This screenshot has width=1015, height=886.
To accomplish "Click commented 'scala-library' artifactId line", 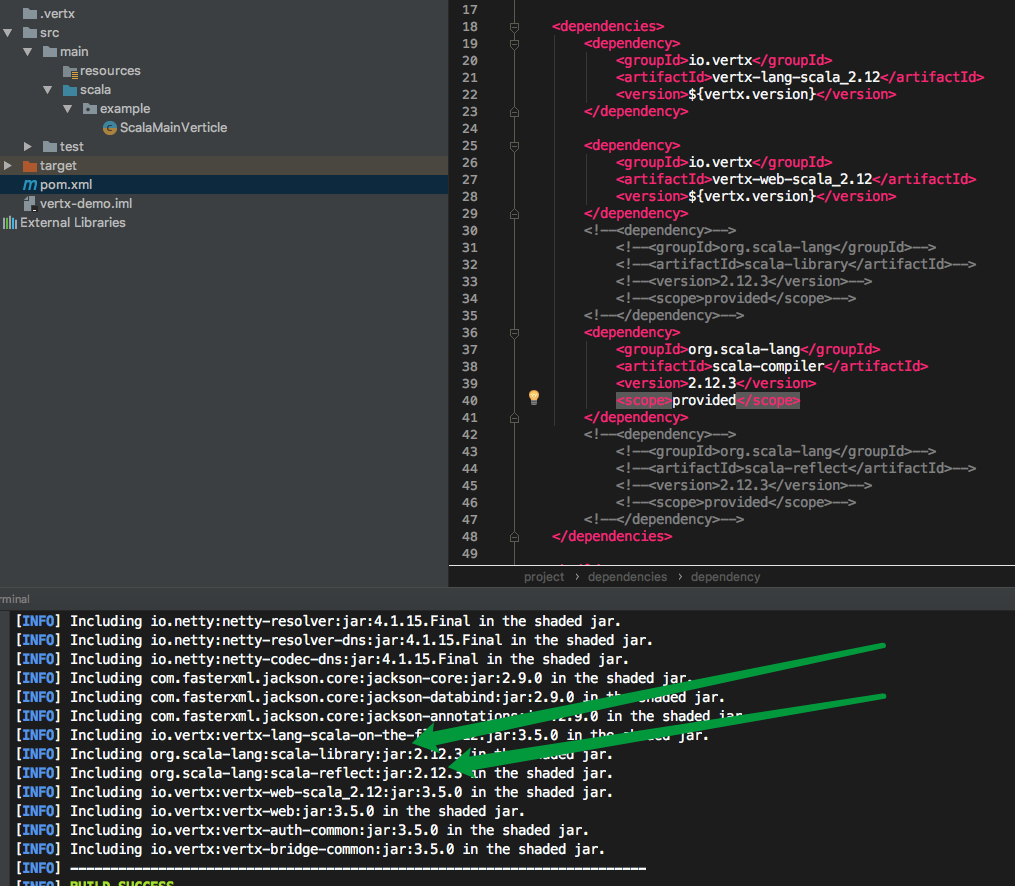I will pos(796,265).
